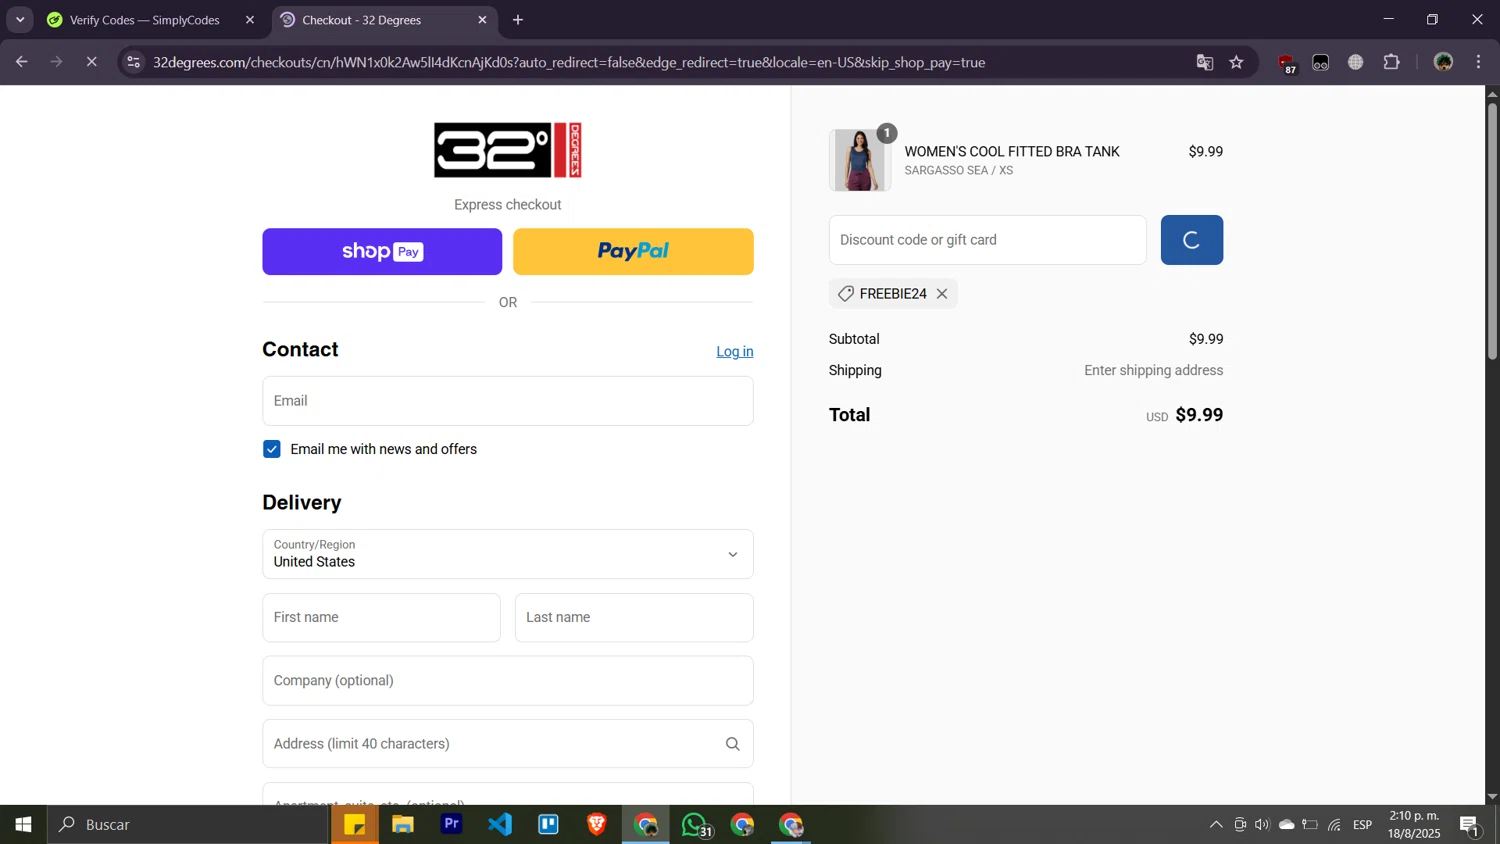Open site information icon in address bar

(x=134, y=62)
